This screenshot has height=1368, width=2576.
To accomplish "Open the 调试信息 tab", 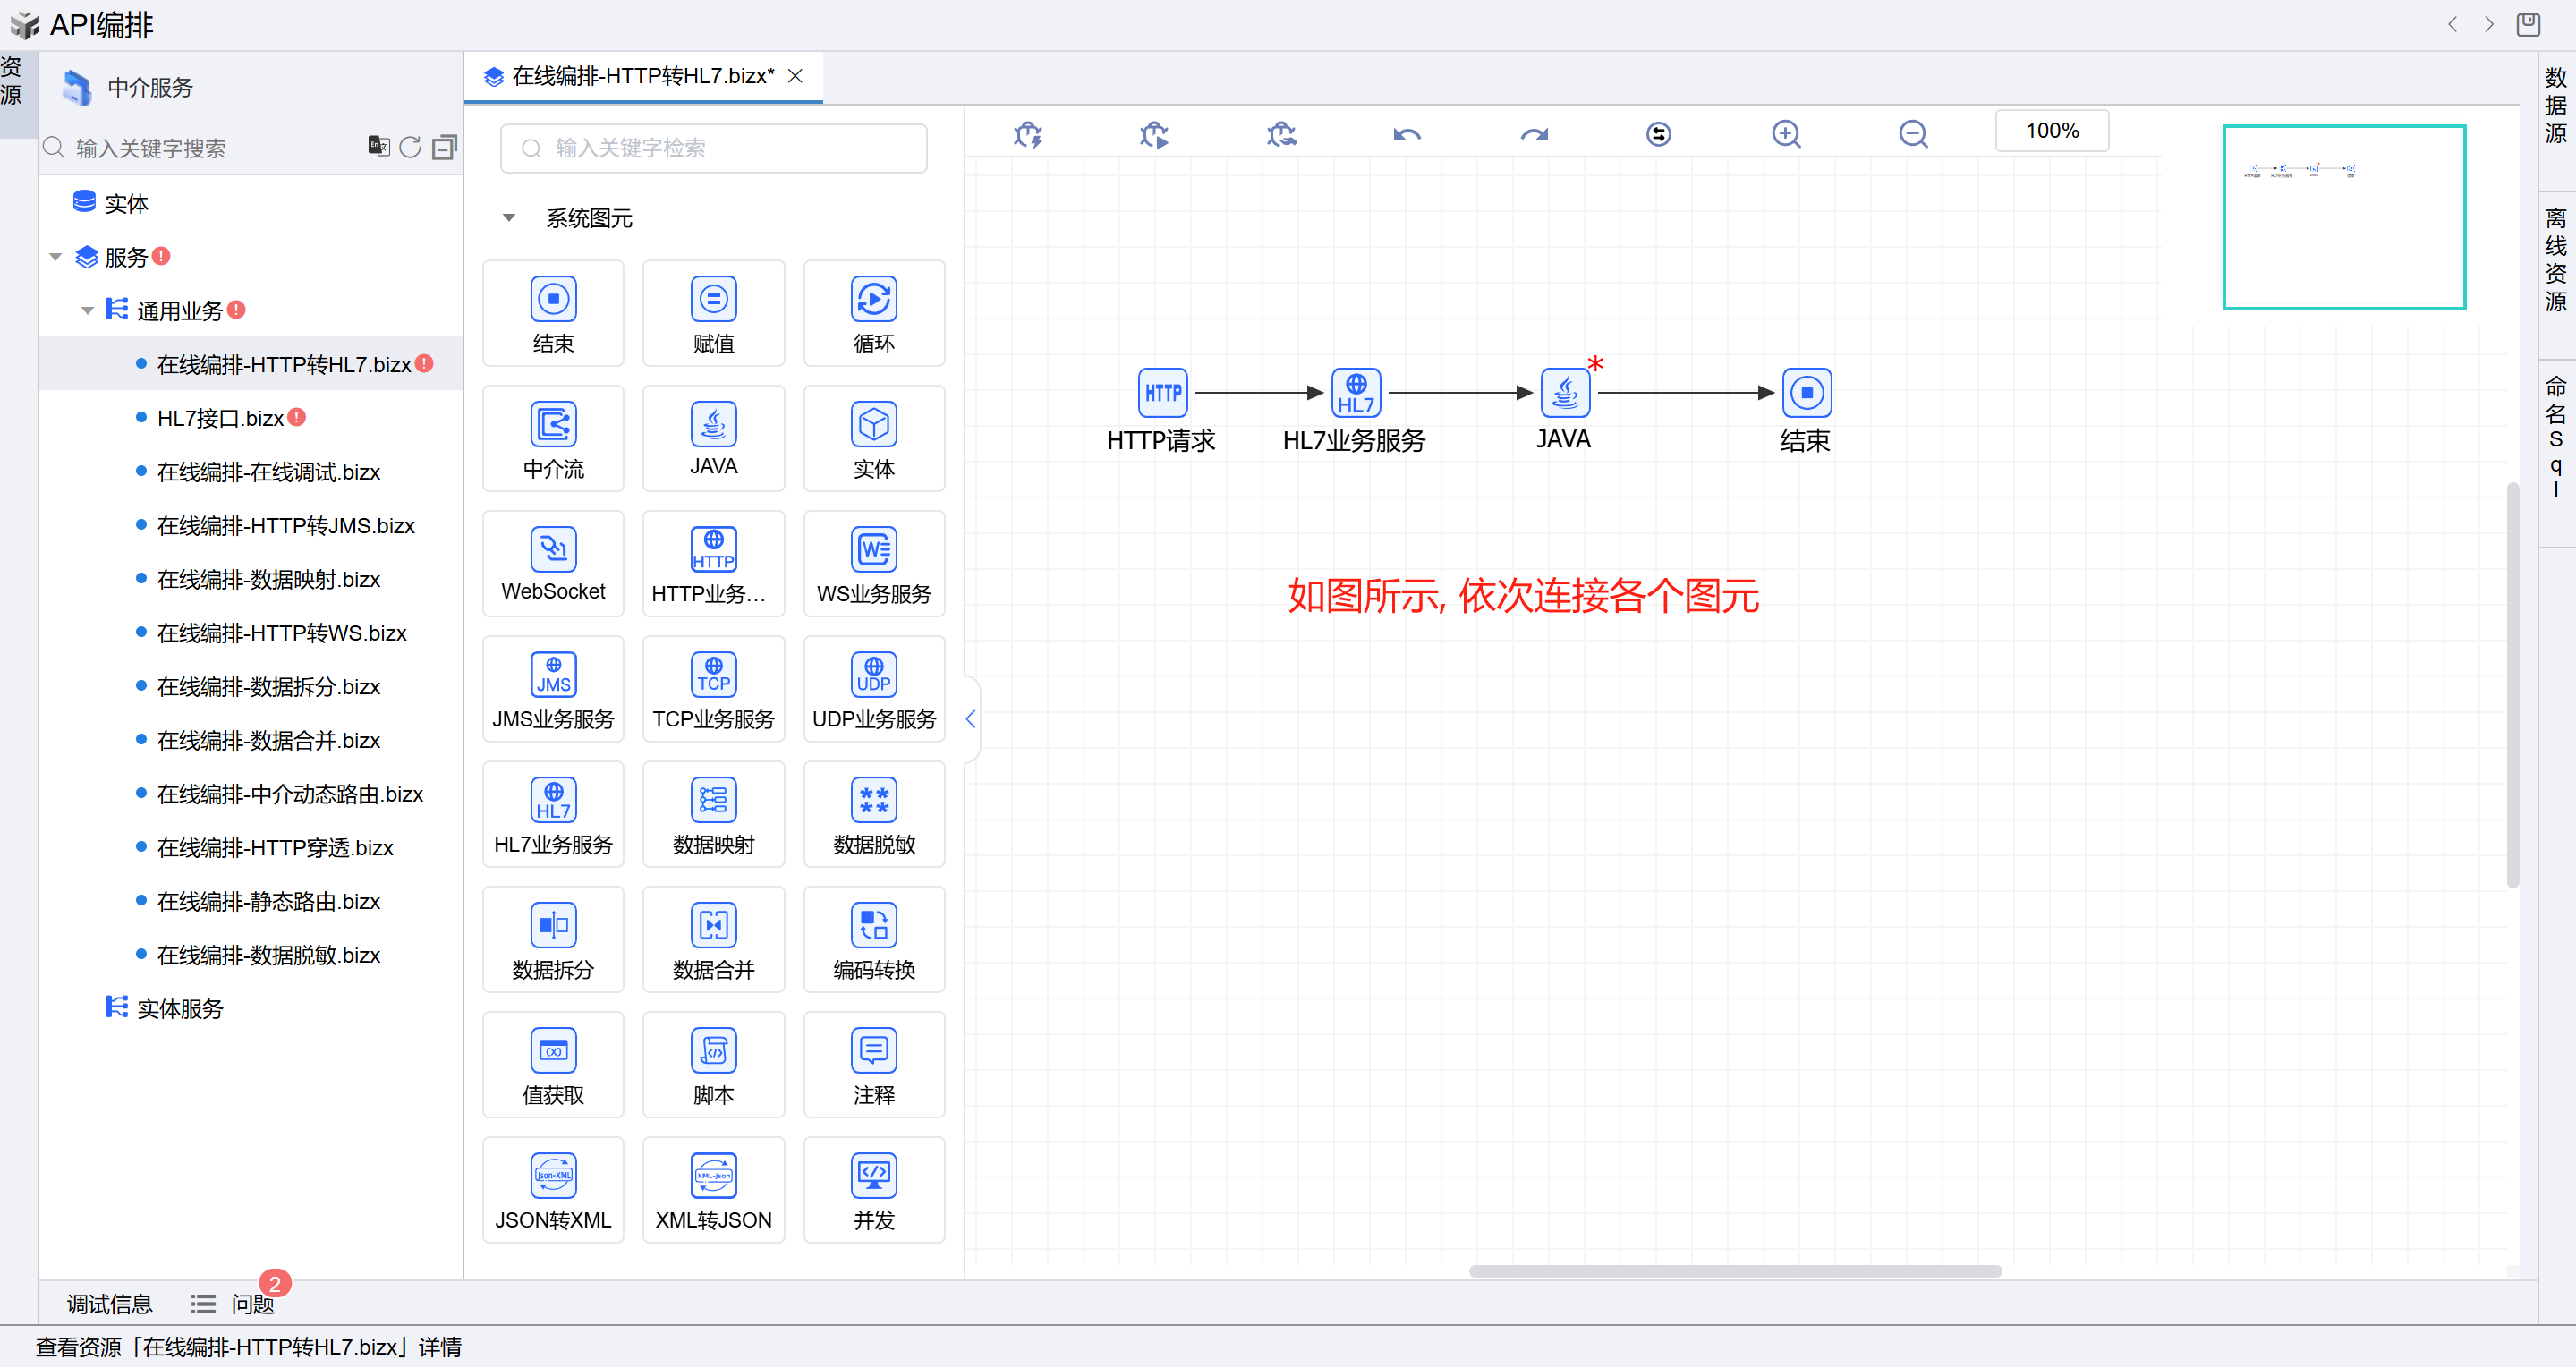I will 109,1304.
